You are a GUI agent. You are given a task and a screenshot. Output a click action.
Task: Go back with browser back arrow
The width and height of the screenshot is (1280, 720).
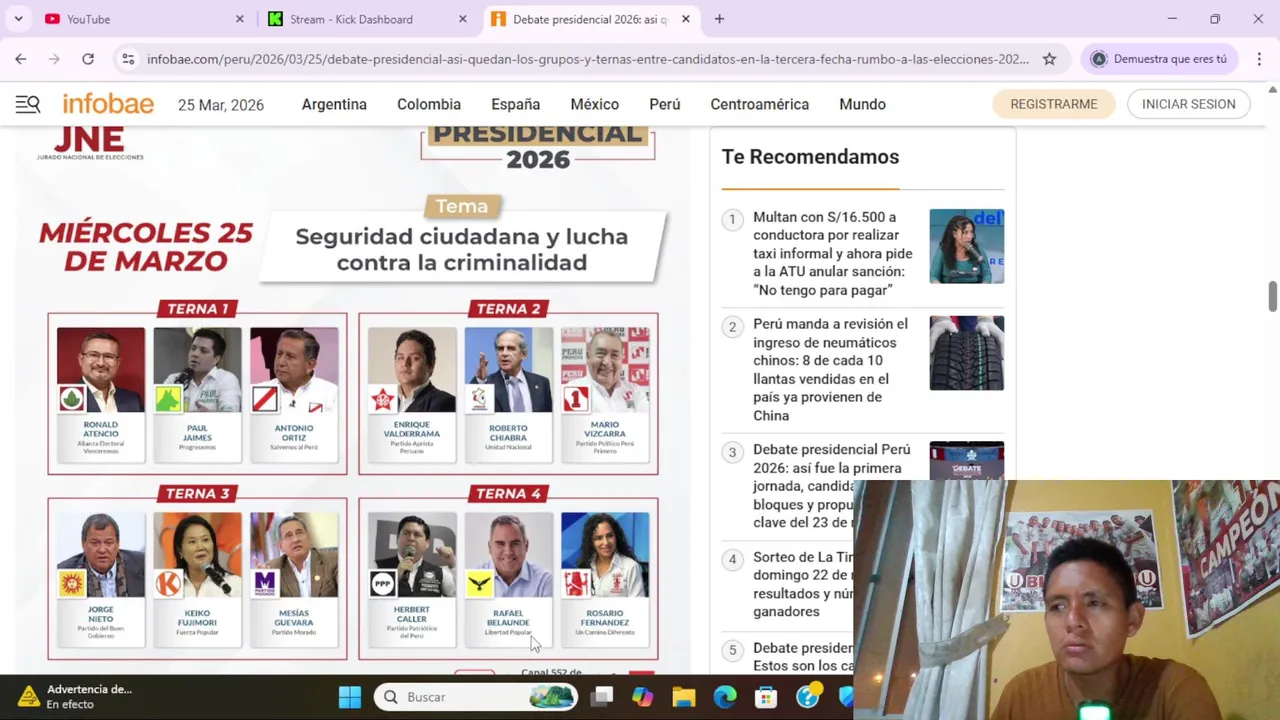coord(21,59)
